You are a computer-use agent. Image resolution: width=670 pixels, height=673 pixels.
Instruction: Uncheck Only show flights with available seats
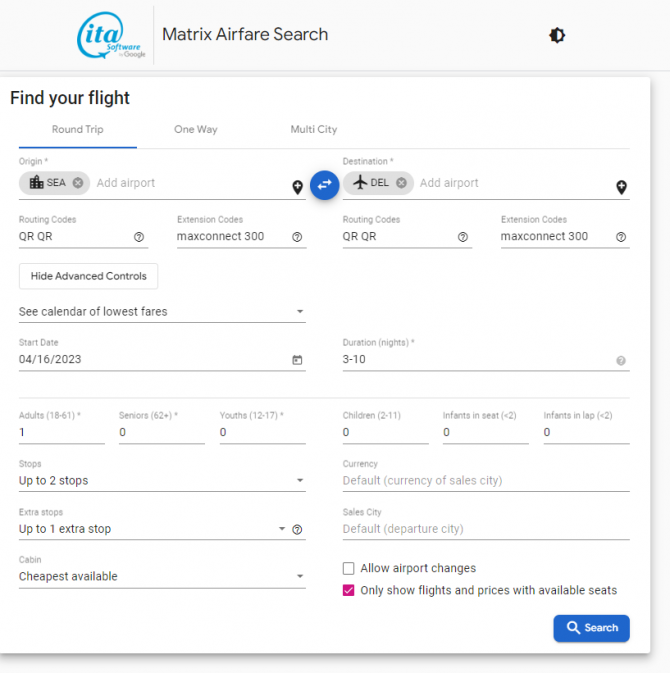click(348, 590)
